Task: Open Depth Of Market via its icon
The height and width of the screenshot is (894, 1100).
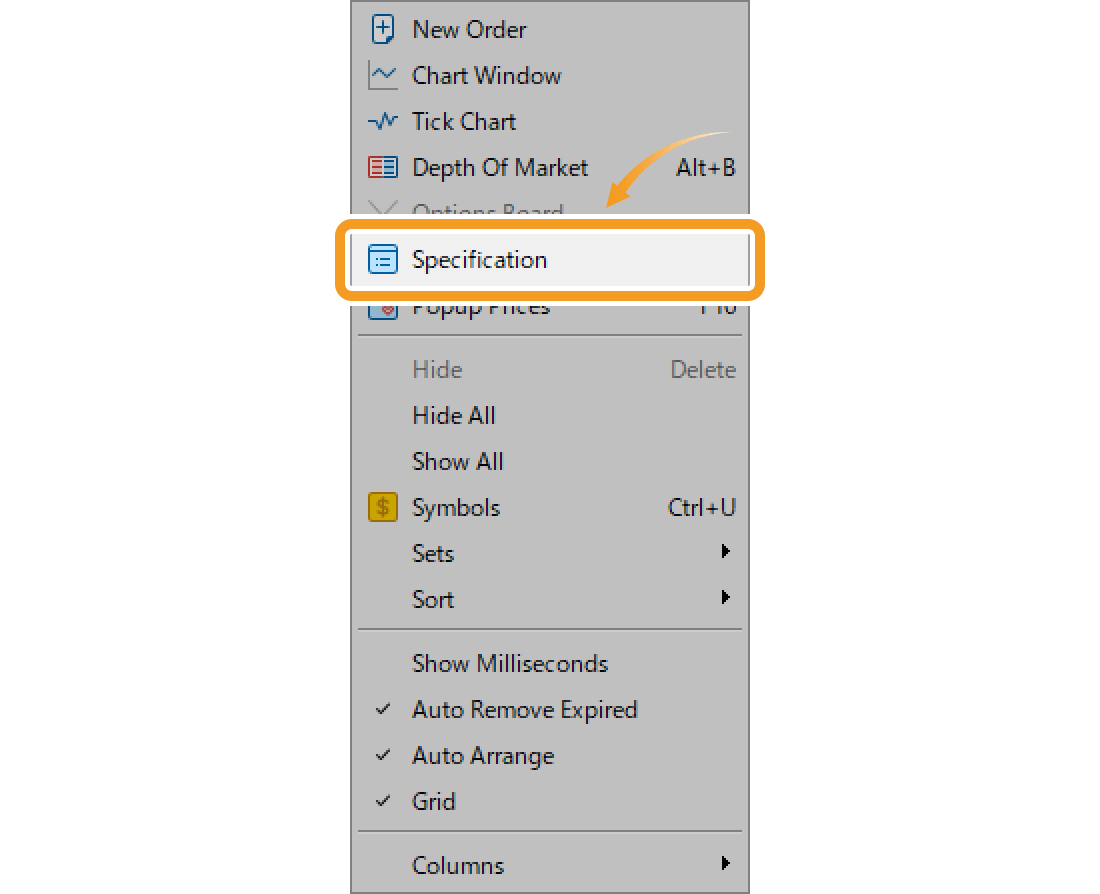Action: pyautogui.click(x=383, y=167)
